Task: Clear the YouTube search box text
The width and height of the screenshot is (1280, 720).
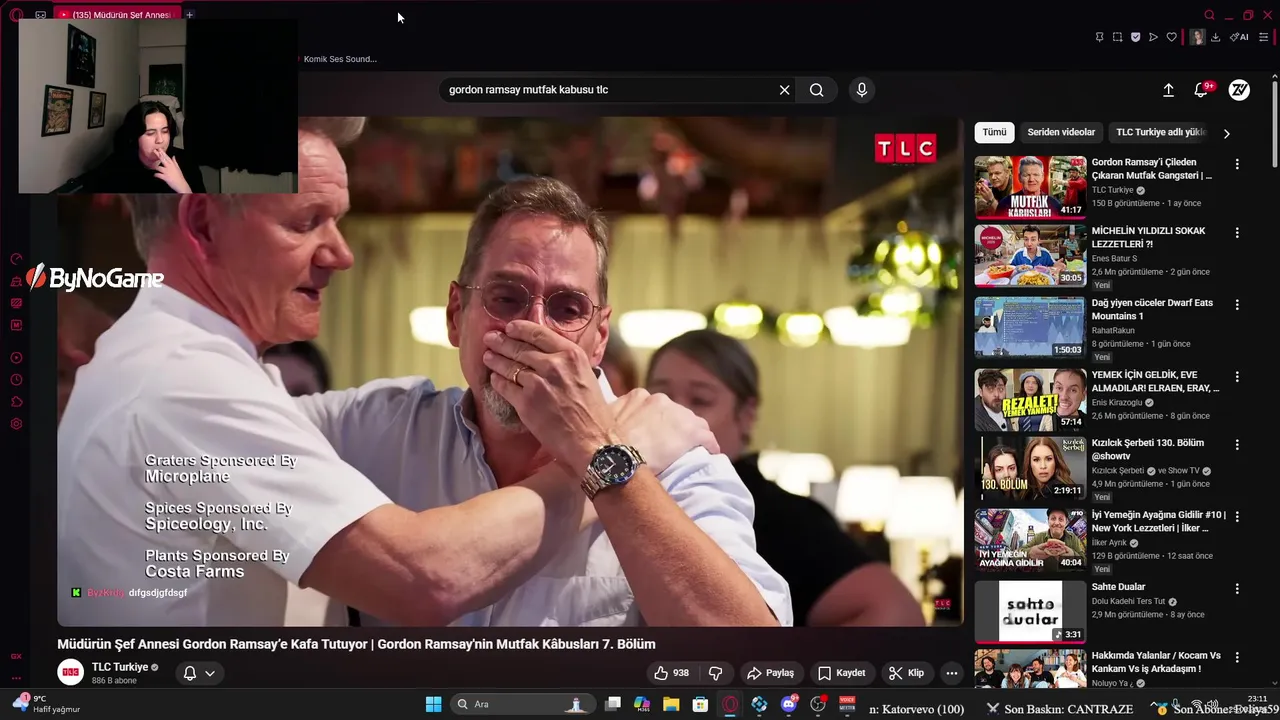Action: (x=785, y=90)
